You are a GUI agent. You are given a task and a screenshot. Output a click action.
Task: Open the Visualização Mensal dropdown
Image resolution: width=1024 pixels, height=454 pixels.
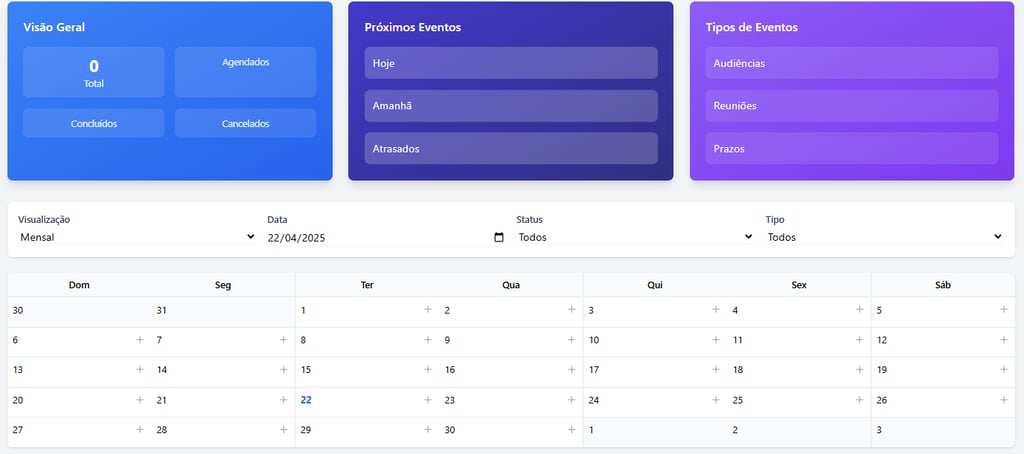tap(137, 237)
